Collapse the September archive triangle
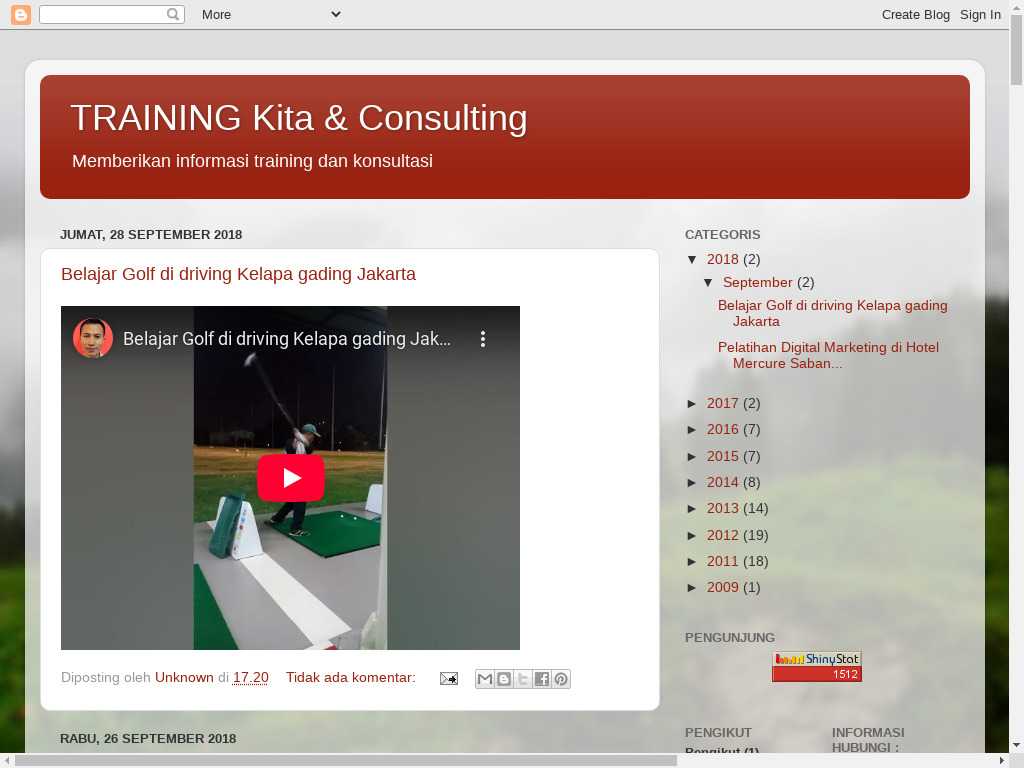1024x768 pixels. 708,282
